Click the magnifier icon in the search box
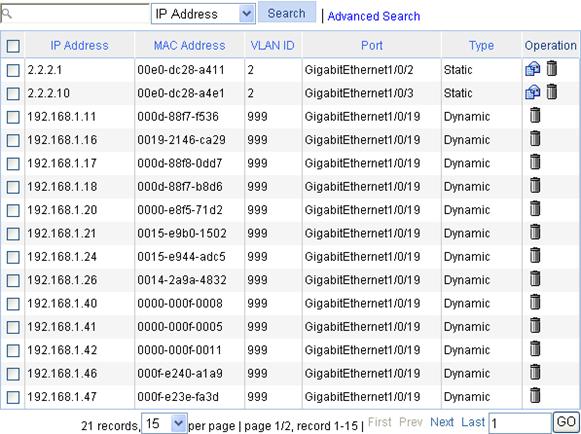581x434 pixels. click(7, 14)
